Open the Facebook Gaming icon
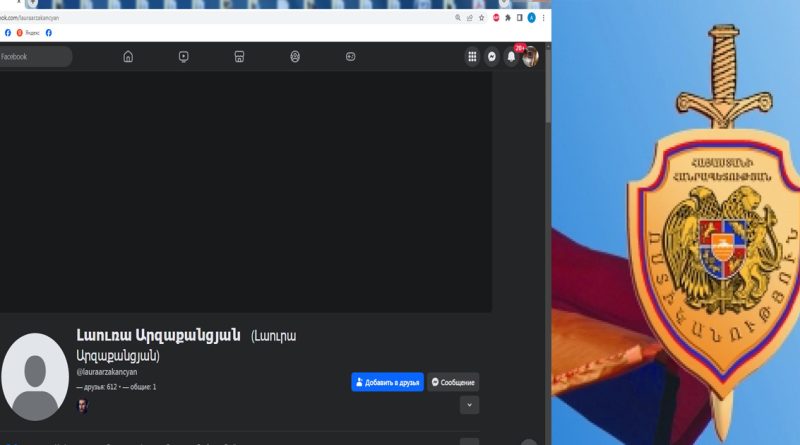The width and height of the screenshot is (800, 445). 350,57
